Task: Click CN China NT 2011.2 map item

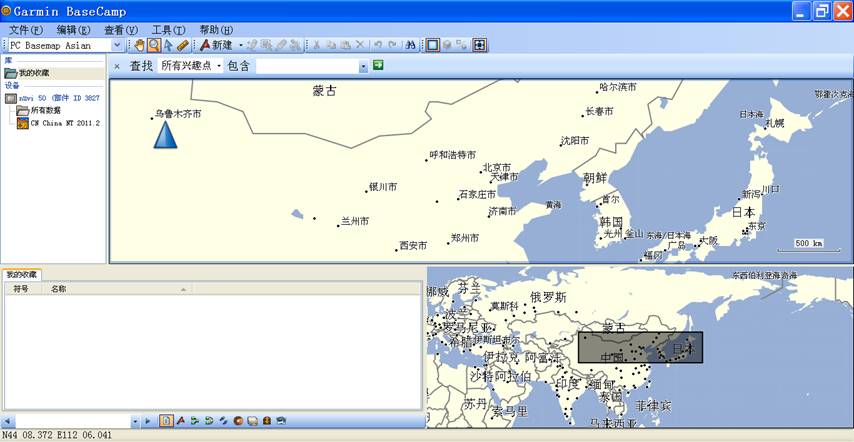Action: [x=64, y=123]
